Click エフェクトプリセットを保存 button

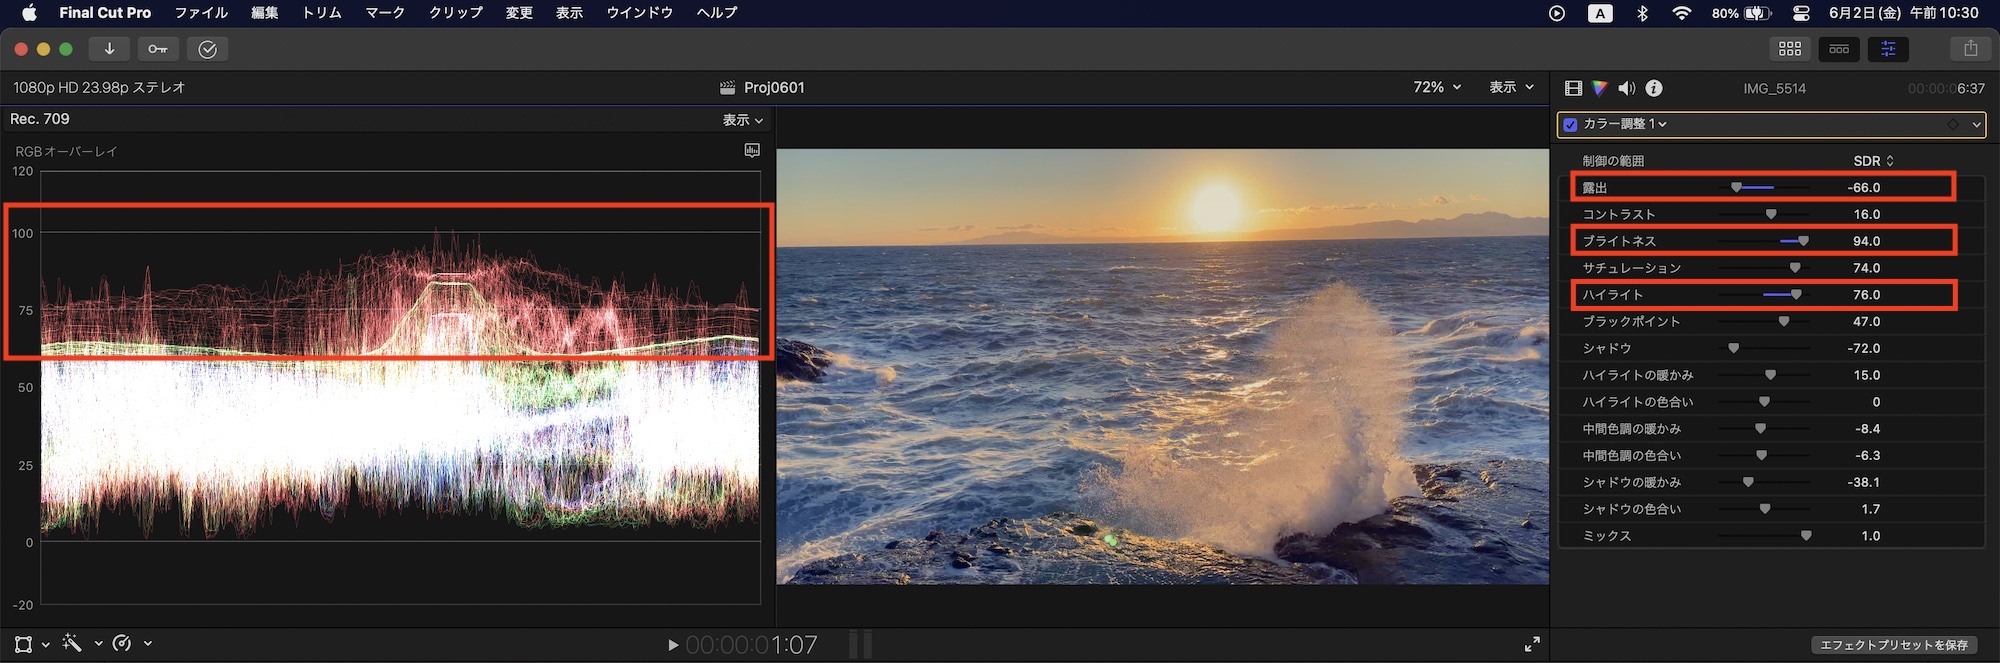pos(1893,645)
